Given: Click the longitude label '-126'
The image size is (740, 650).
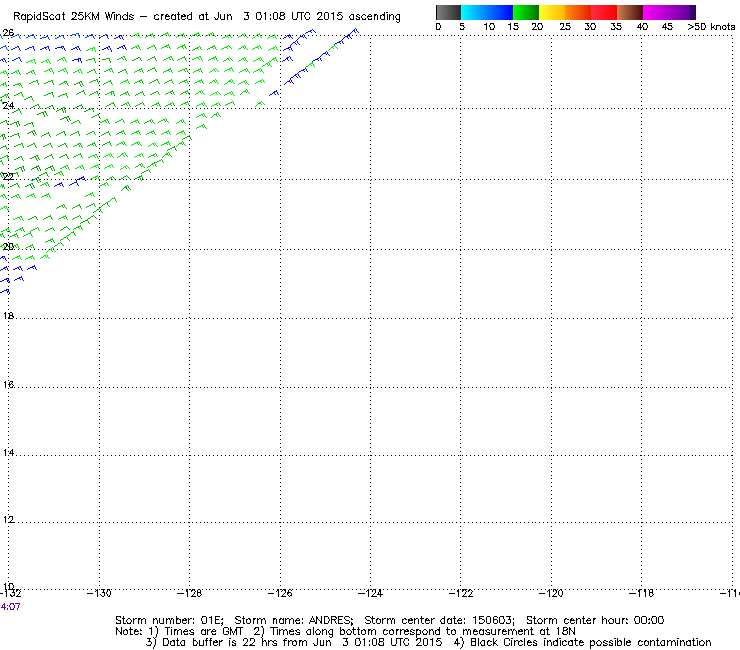Looking at the screenshot, I should tap(280, 593).
